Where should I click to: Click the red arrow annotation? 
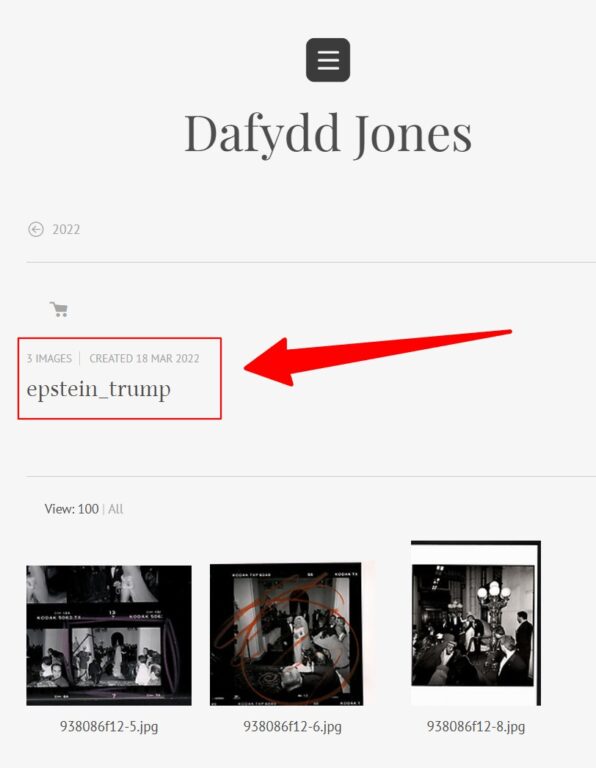tap(377, 358)
